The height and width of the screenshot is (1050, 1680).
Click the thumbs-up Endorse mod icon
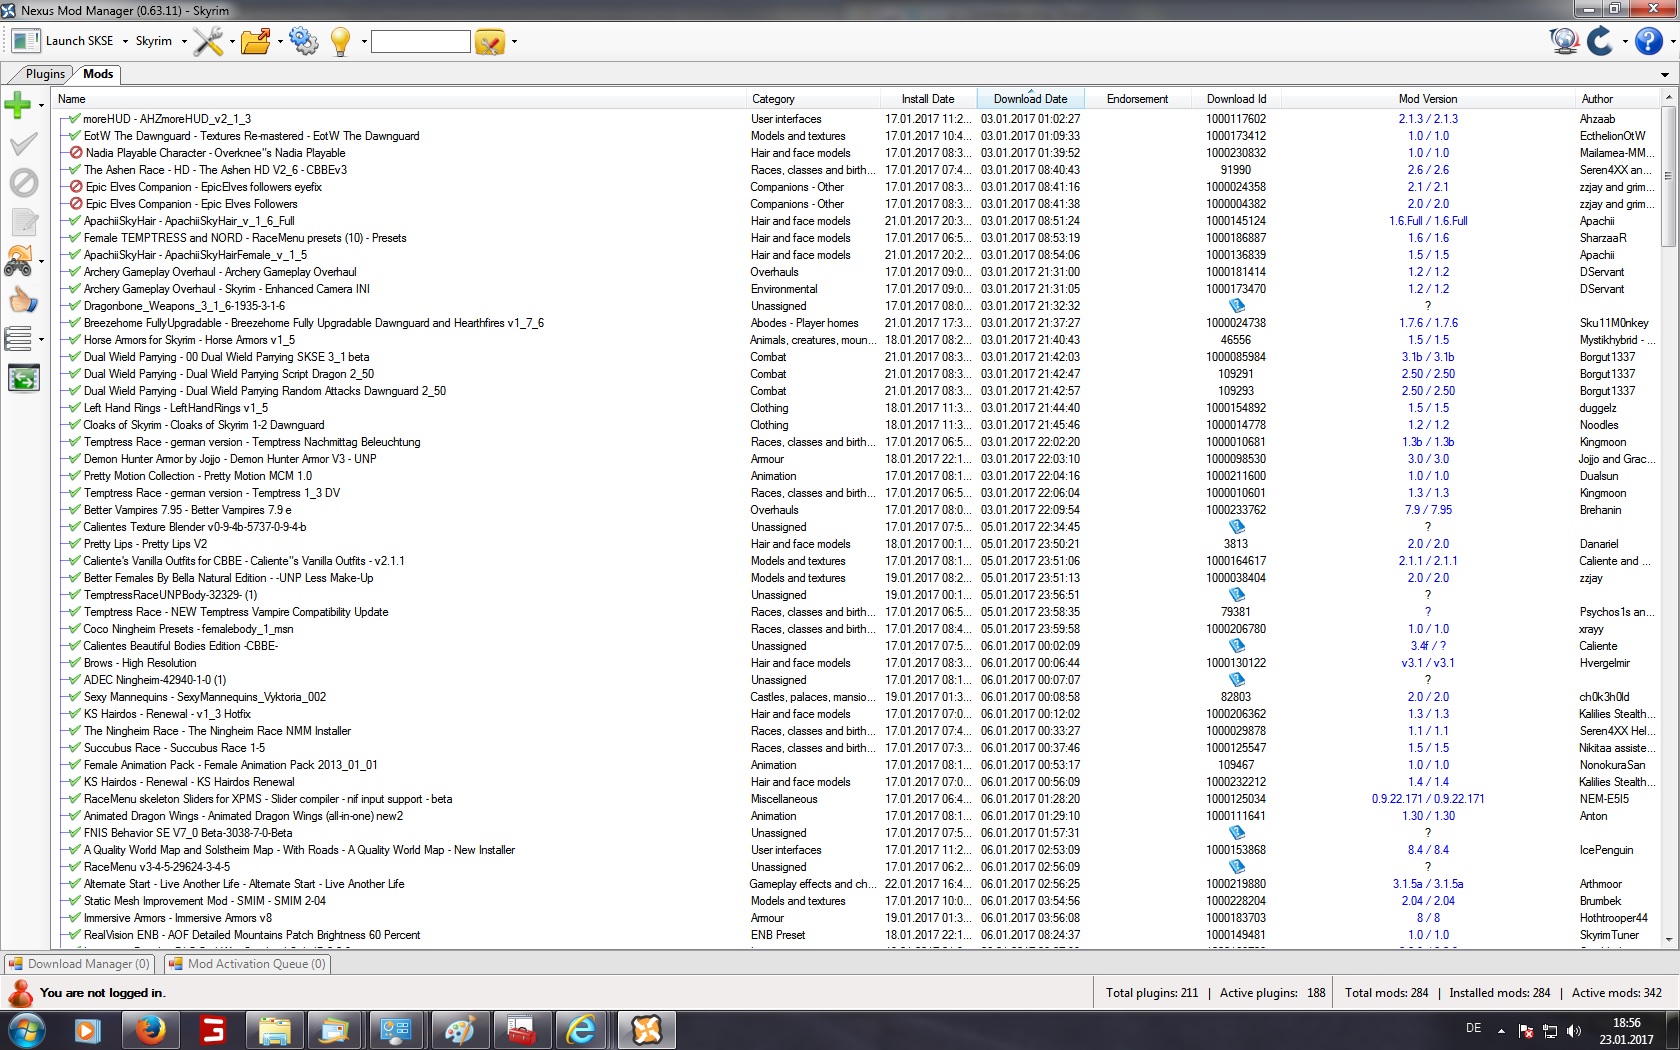tap(22, 300)
